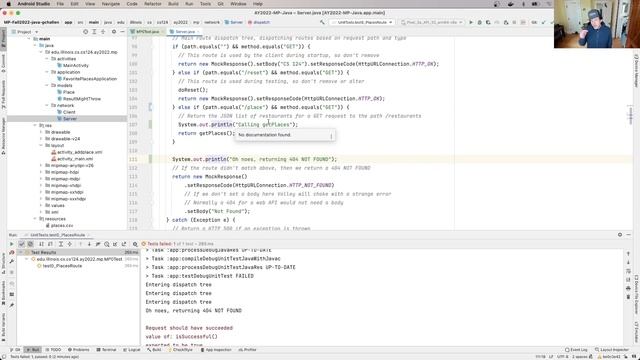Open Pixel device selector dropdown

[x=432, y=22]
